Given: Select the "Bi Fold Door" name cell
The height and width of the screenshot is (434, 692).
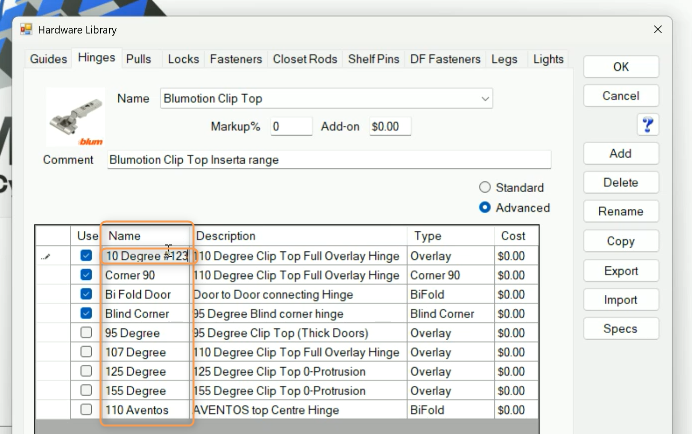Looking at the screenshot, I should tap(146, 294).
